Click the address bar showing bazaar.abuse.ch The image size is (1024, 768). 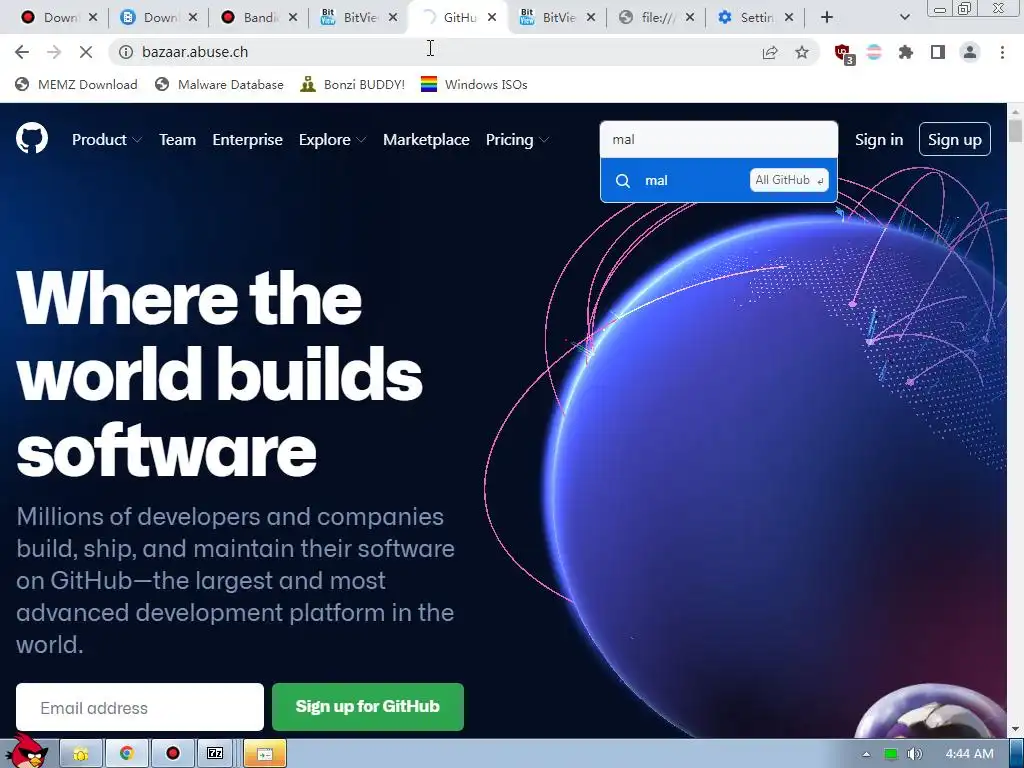pos(431,52)
